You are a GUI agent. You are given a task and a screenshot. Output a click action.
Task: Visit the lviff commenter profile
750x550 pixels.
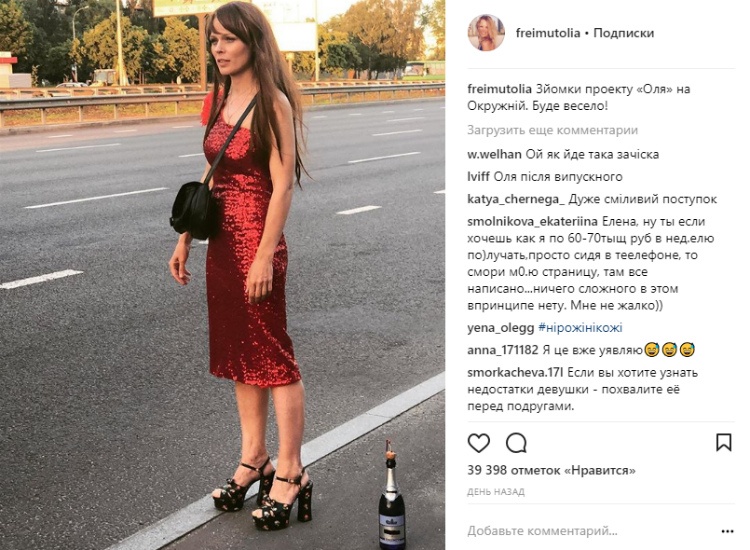coord(478,176)
